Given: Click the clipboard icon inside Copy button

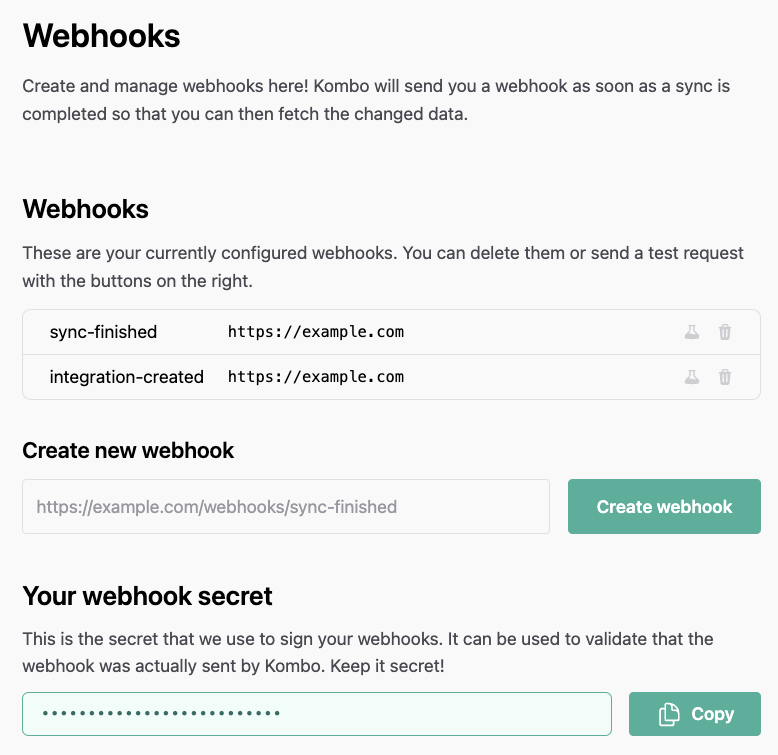Looking at the screenshot, I should click(x=669, y=714).
